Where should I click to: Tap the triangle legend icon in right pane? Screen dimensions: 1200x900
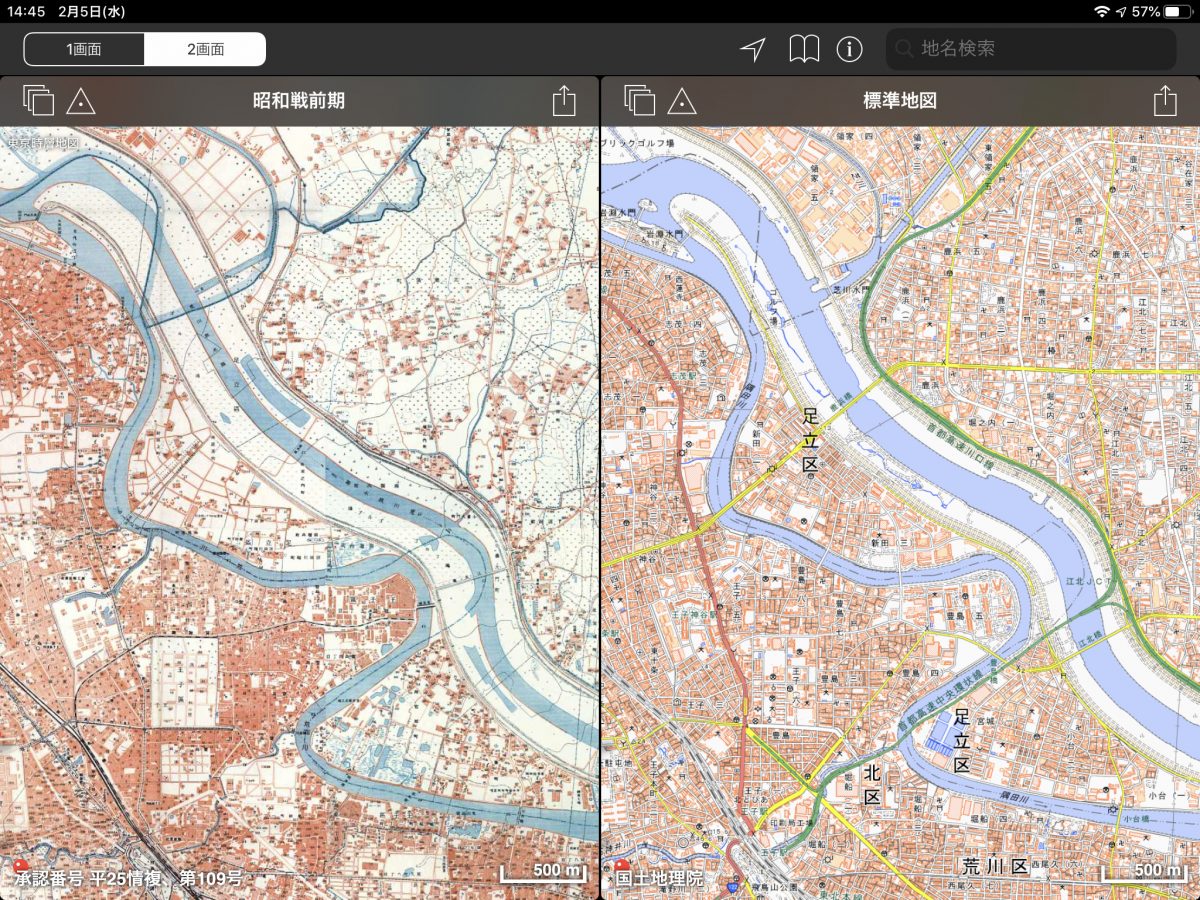(682, 101)
